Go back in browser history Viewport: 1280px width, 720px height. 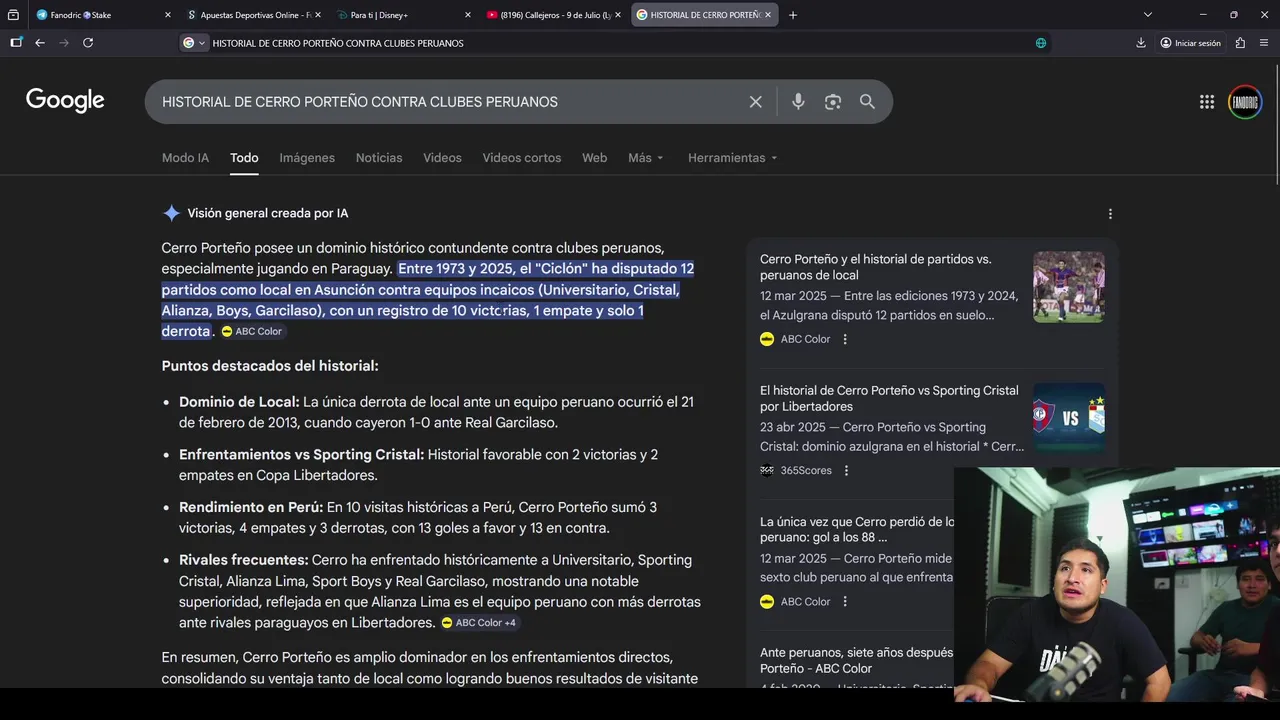click(x=40, y=43)
